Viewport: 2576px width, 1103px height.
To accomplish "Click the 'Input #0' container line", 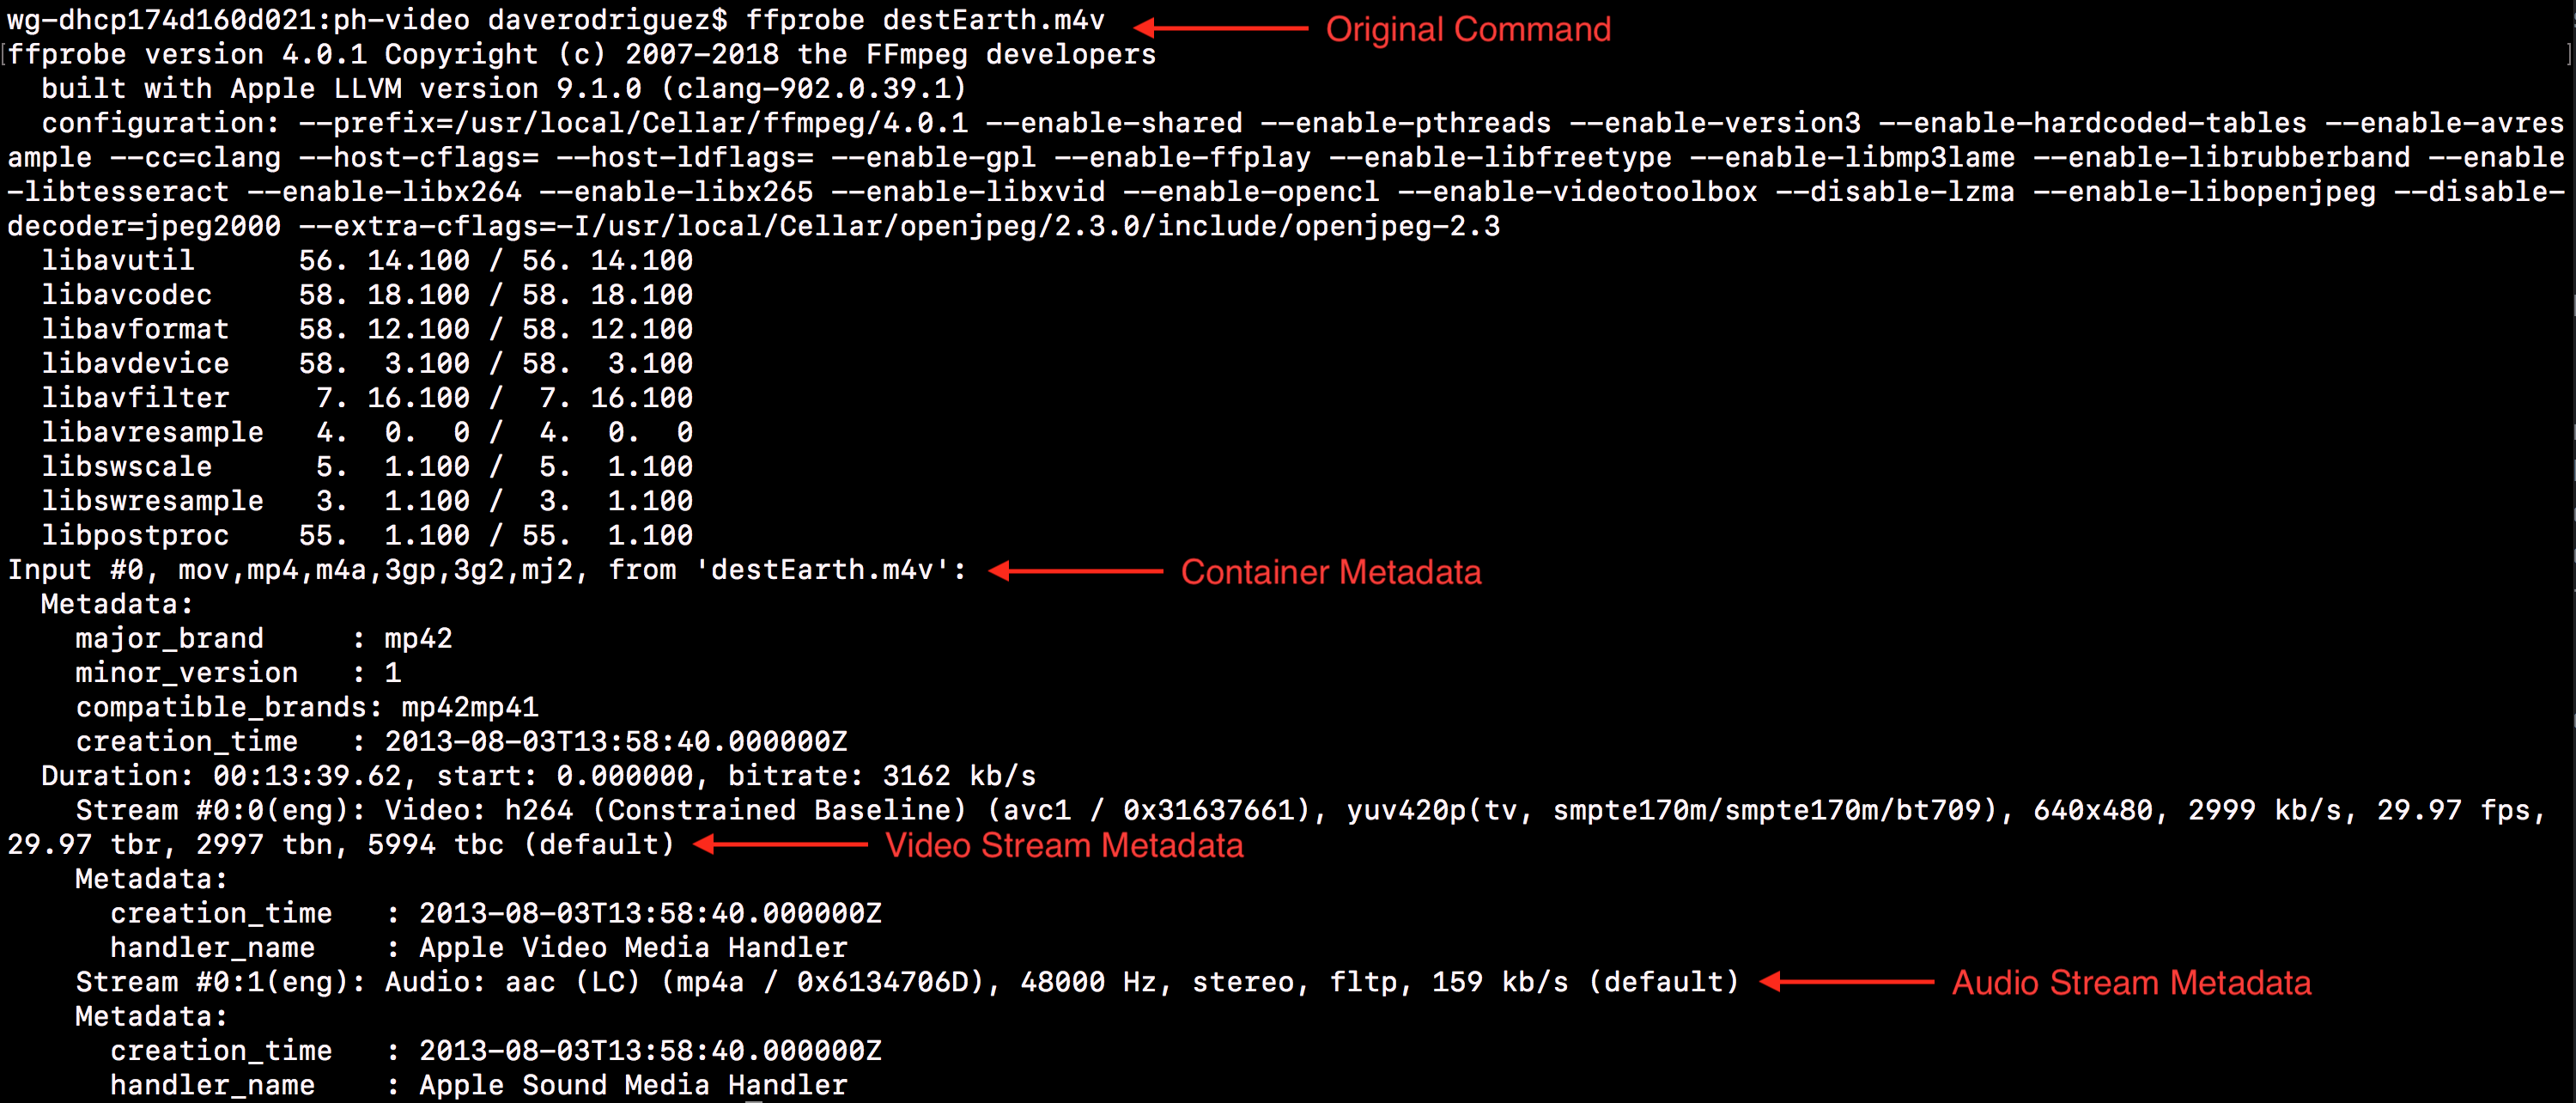I will [x=487, y=570].
